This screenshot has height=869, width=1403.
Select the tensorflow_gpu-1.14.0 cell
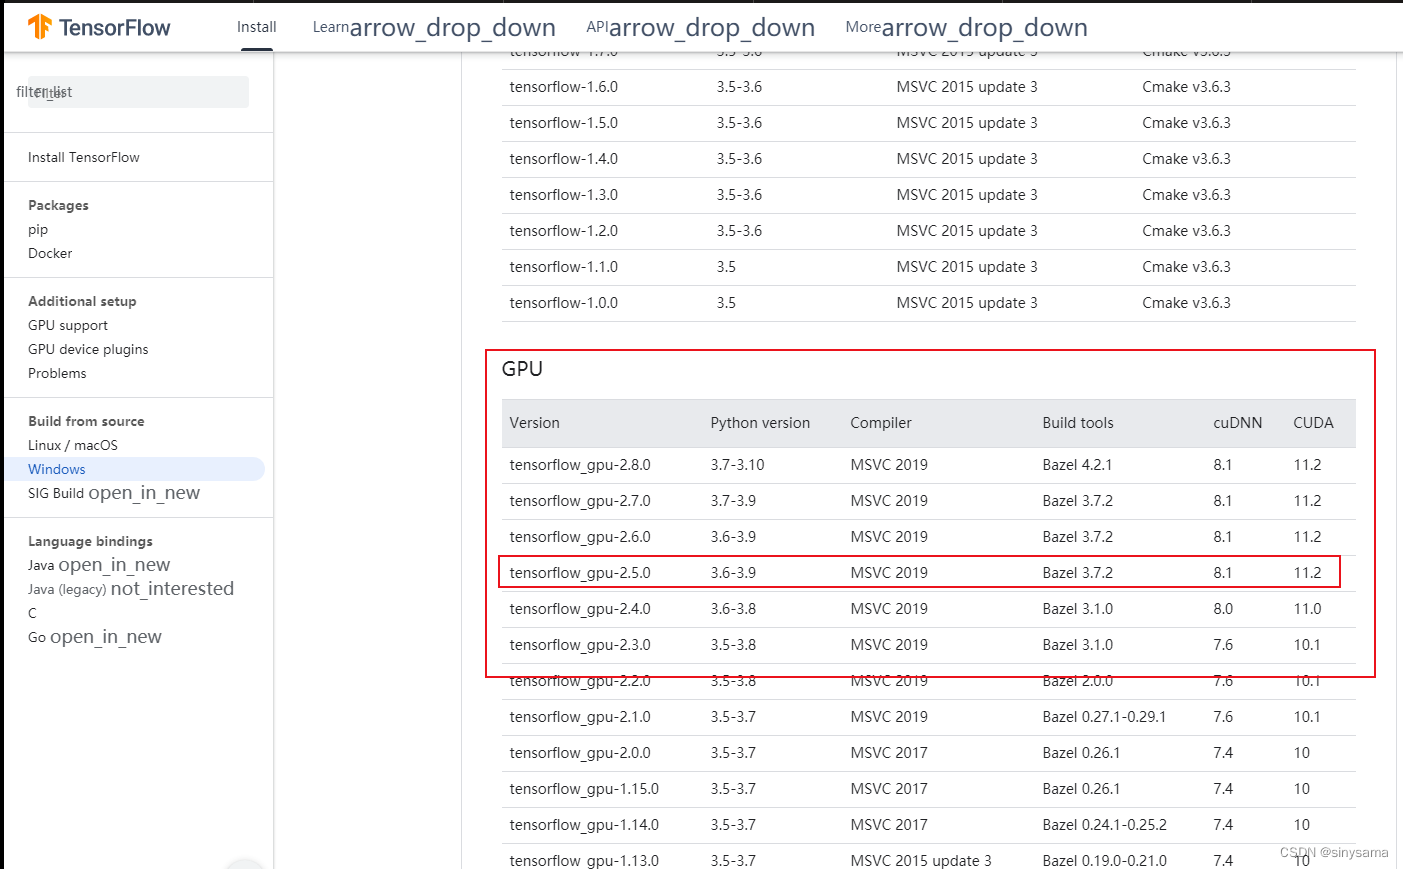point(584,825)
